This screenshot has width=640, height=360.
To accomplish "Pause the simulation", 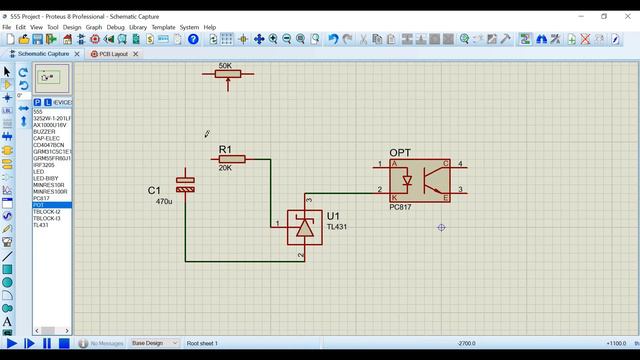I will pyautogui.click(x=47, y=343).
